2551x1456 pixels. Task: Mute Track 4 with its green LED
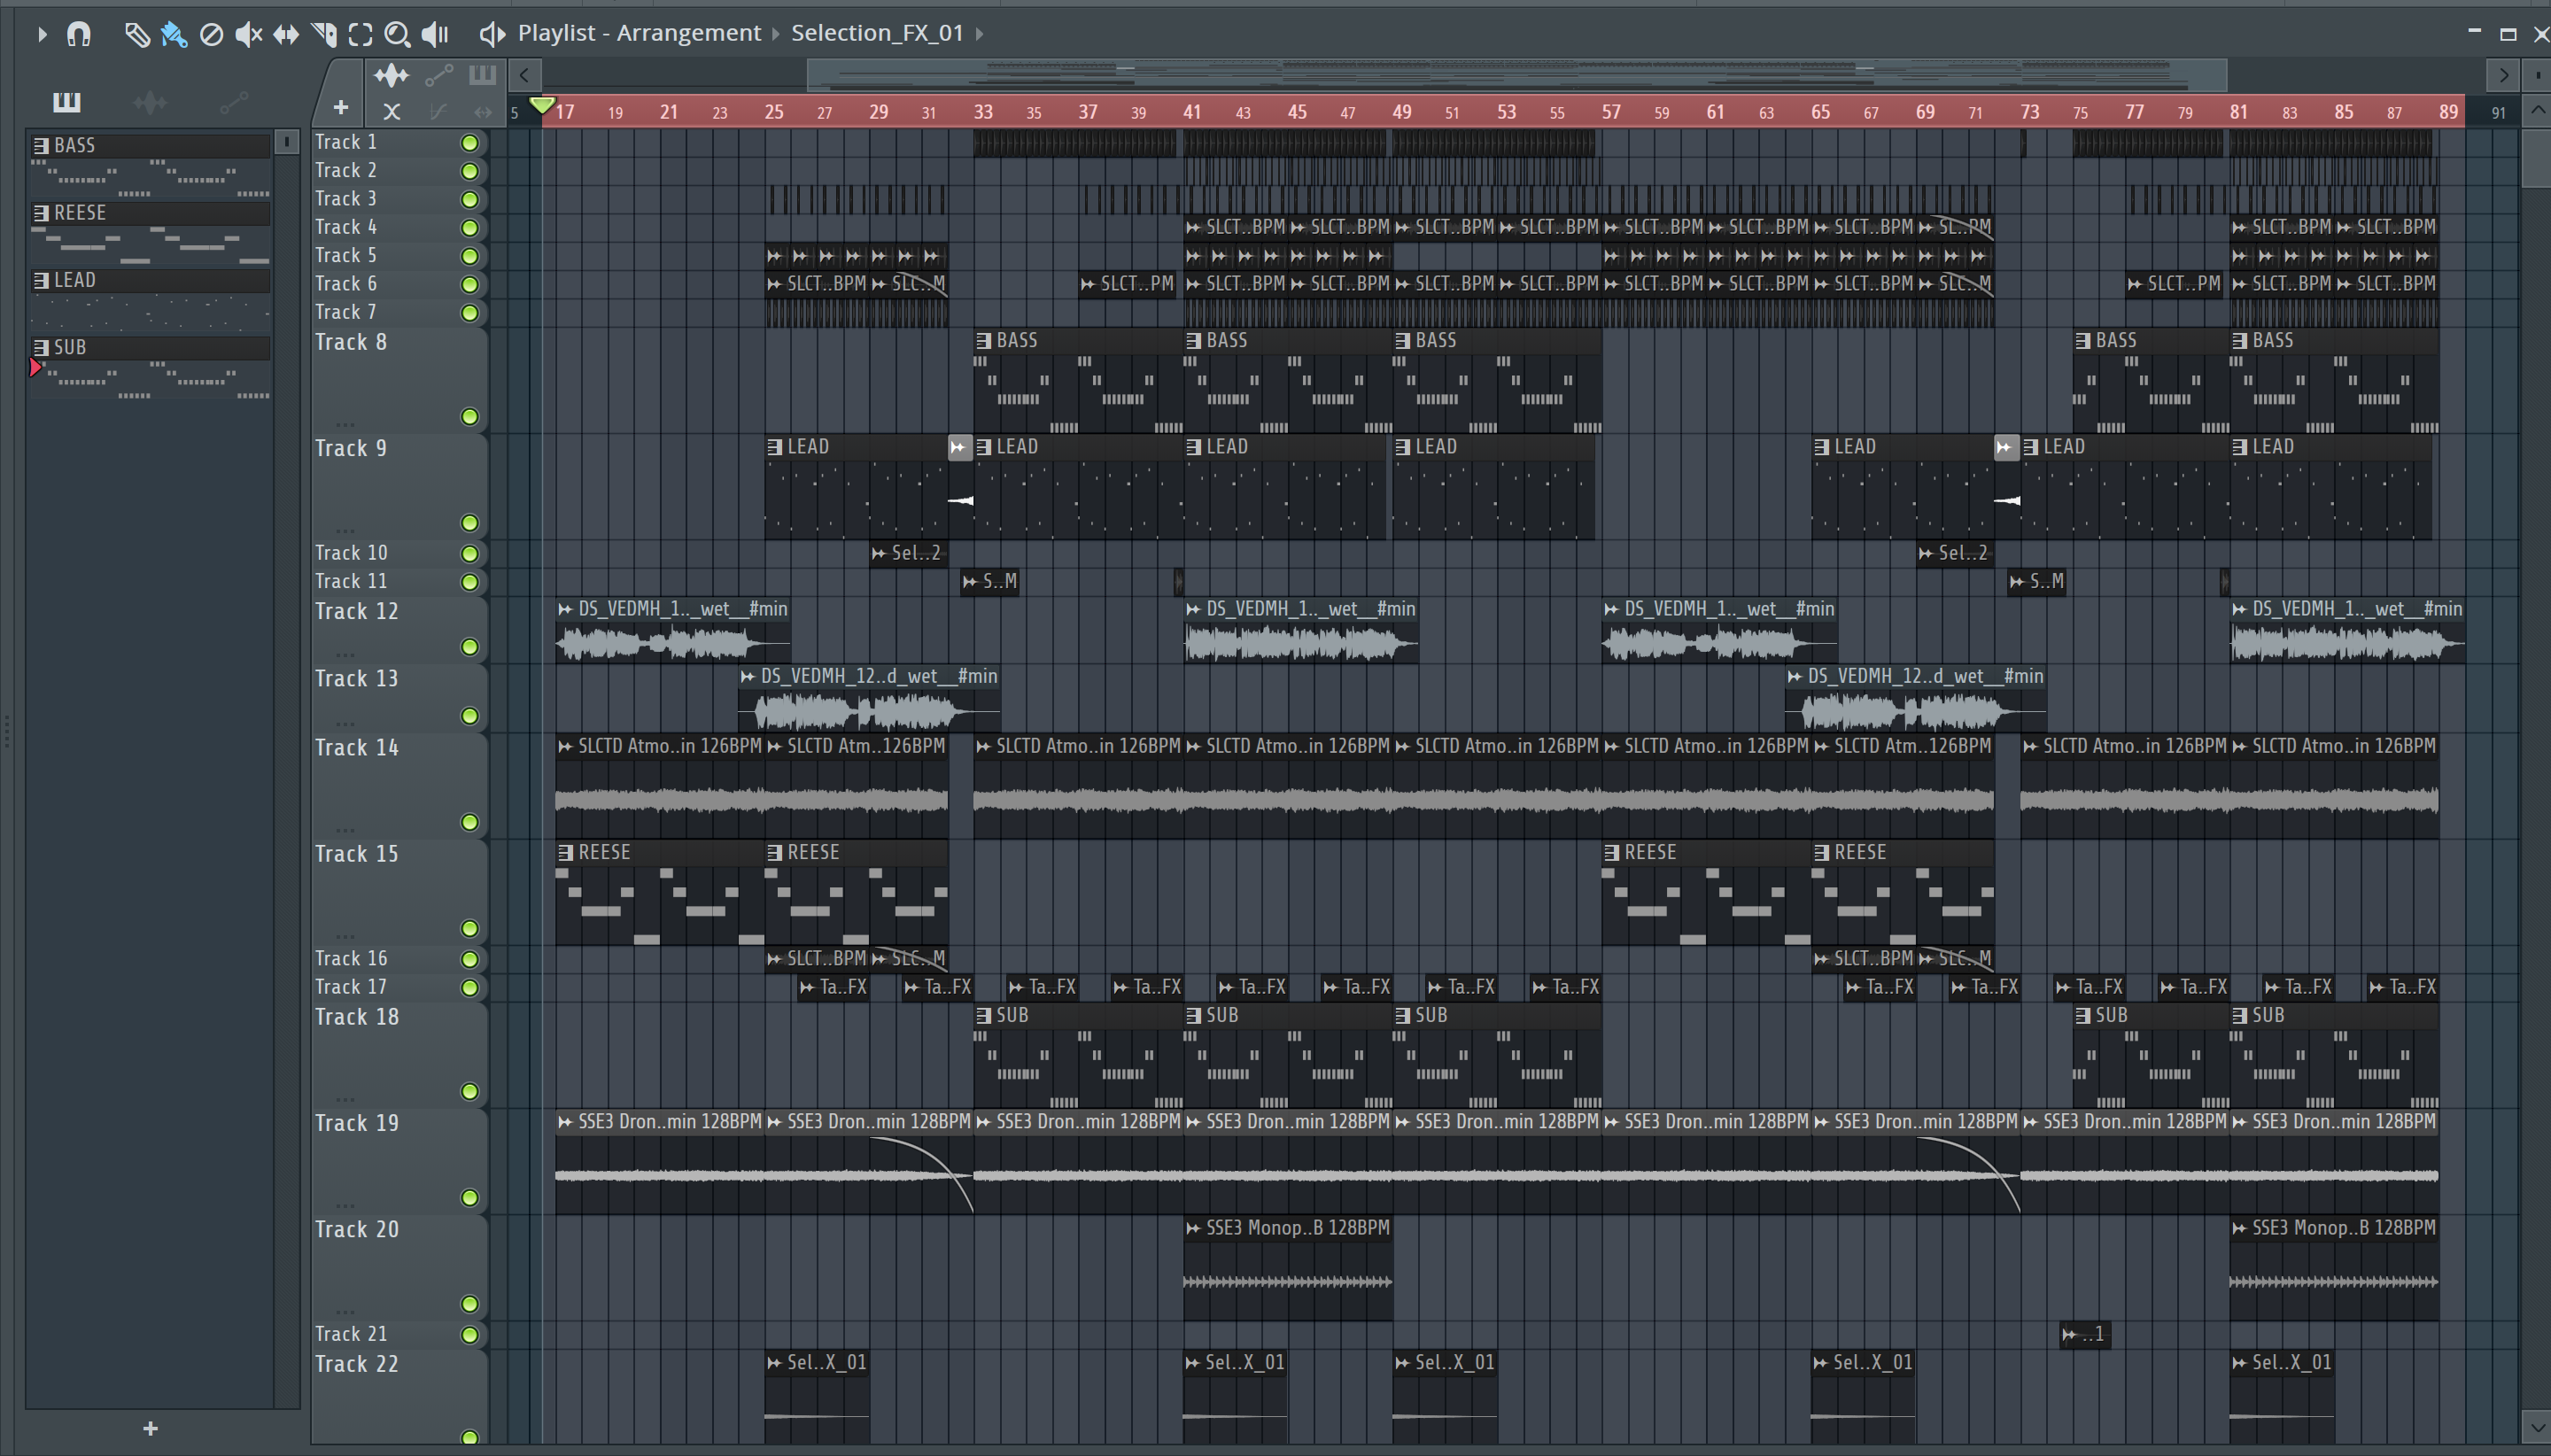(469, 228)
